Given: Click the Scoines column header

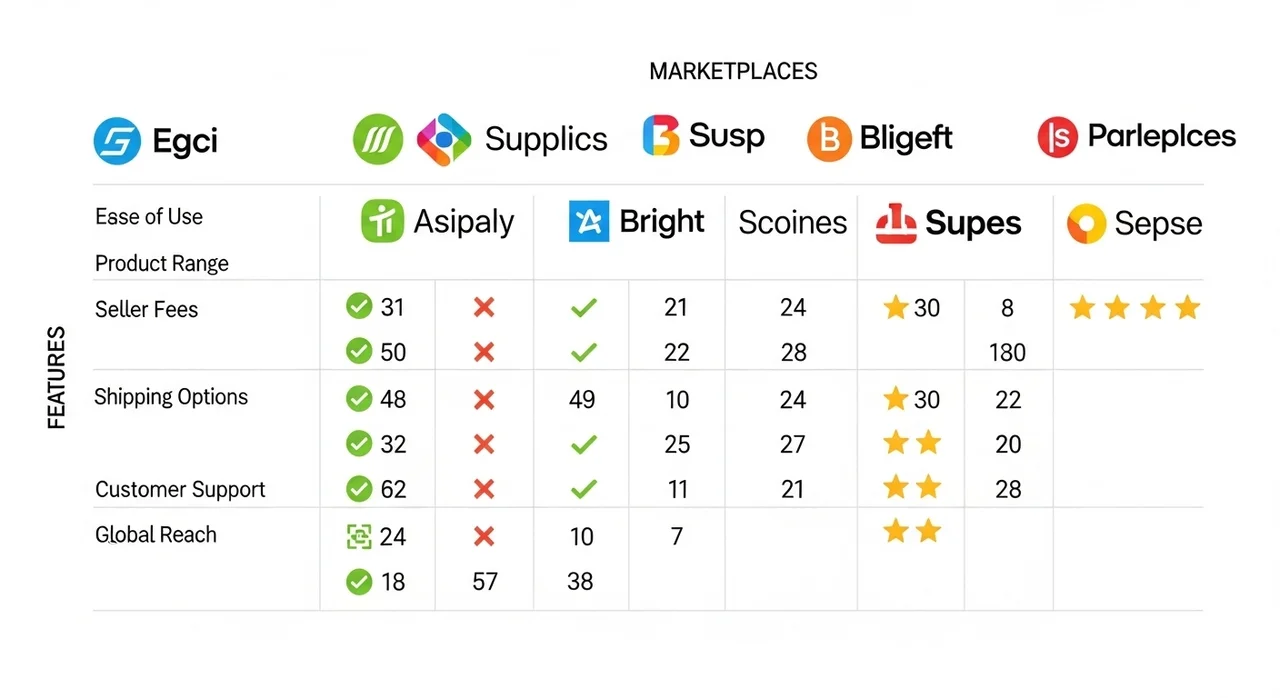Looking at the screenshot, I should (x=792, y=223).
